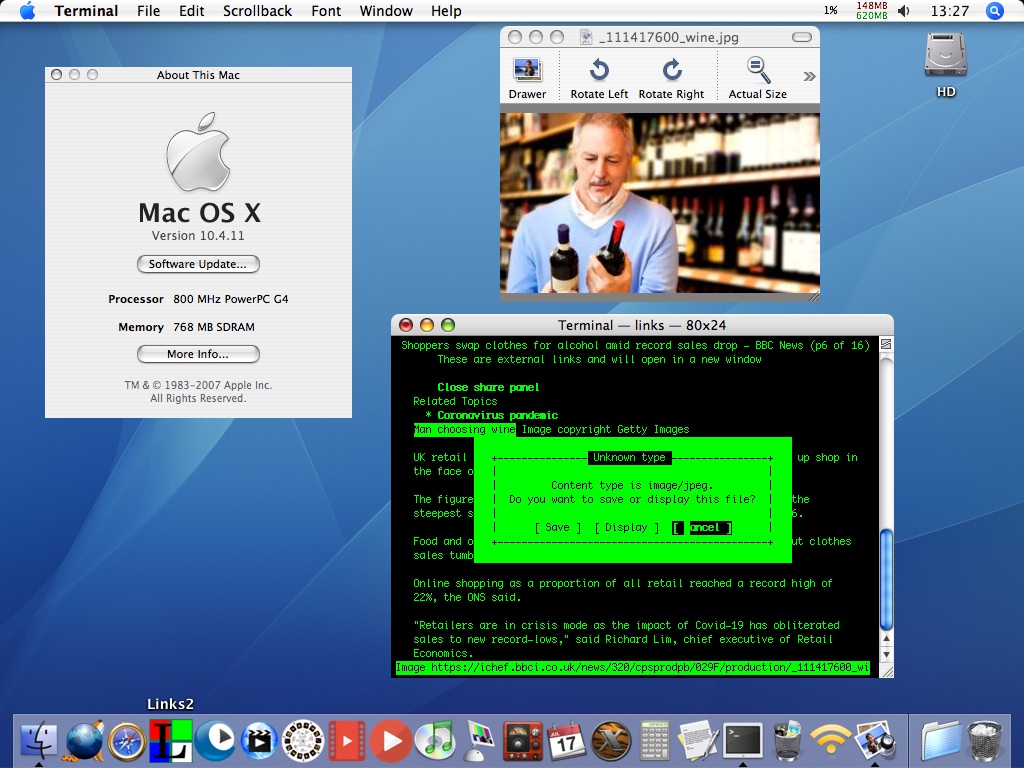This screenshot has height=768, width=1024.
Task: Open Spotlight search icon
Action: coord(994,10)
